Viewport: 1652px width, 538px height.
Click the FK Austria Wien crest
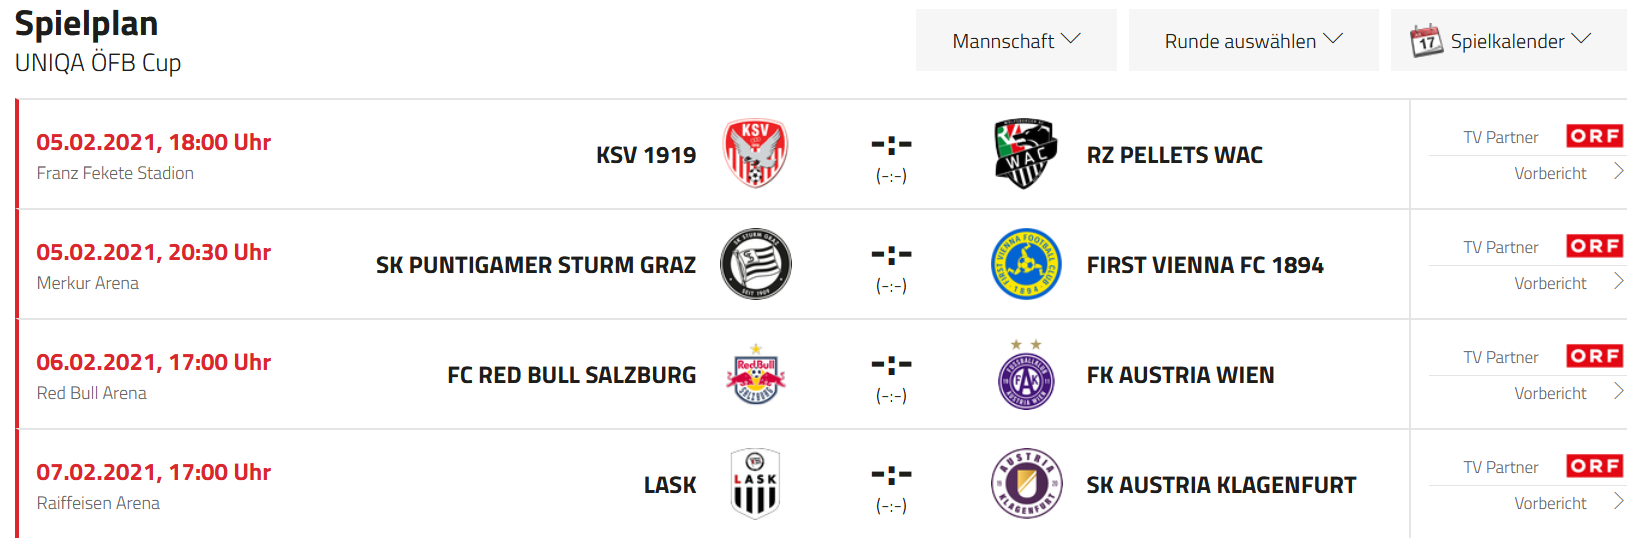point(1026,375)
